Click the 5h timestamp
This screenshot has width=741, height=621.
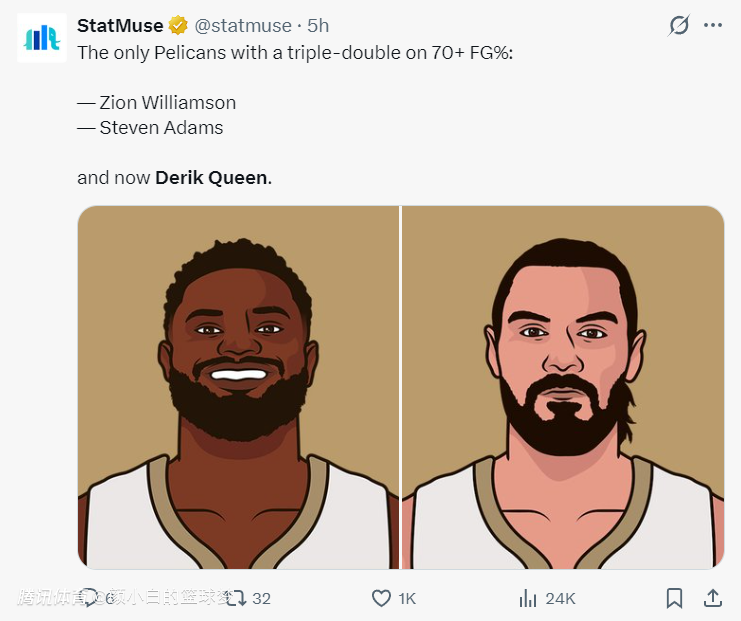coord(318,26)
